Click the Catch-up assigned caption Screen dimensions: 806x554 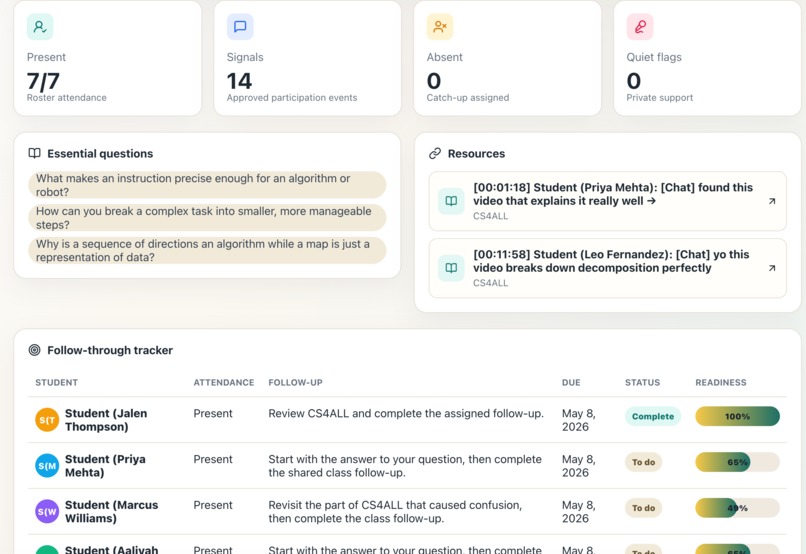[x=468, y=98]
